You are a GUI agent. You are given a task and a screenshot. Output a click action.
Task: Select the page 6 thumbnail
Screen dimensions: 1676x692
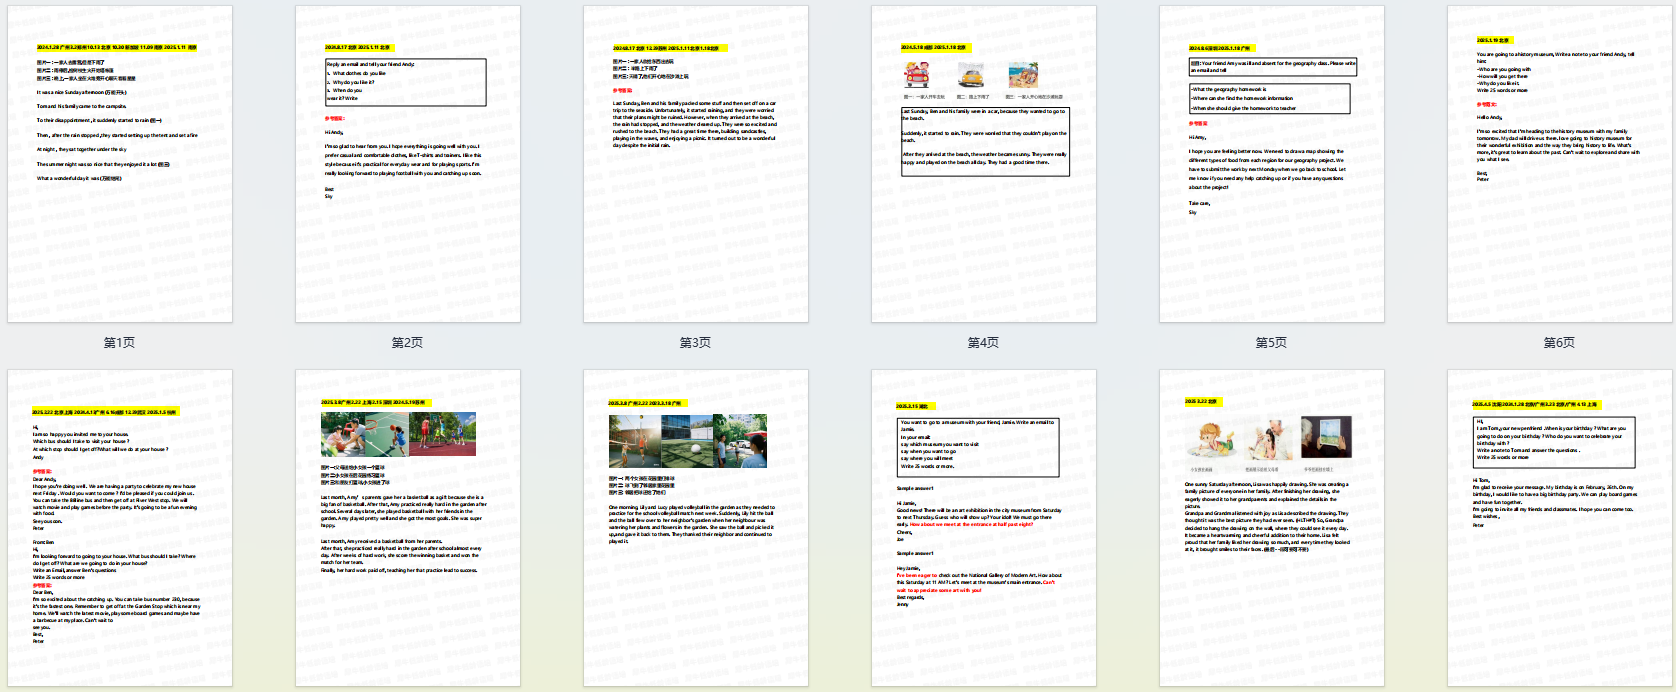(x=1560, y=164)
